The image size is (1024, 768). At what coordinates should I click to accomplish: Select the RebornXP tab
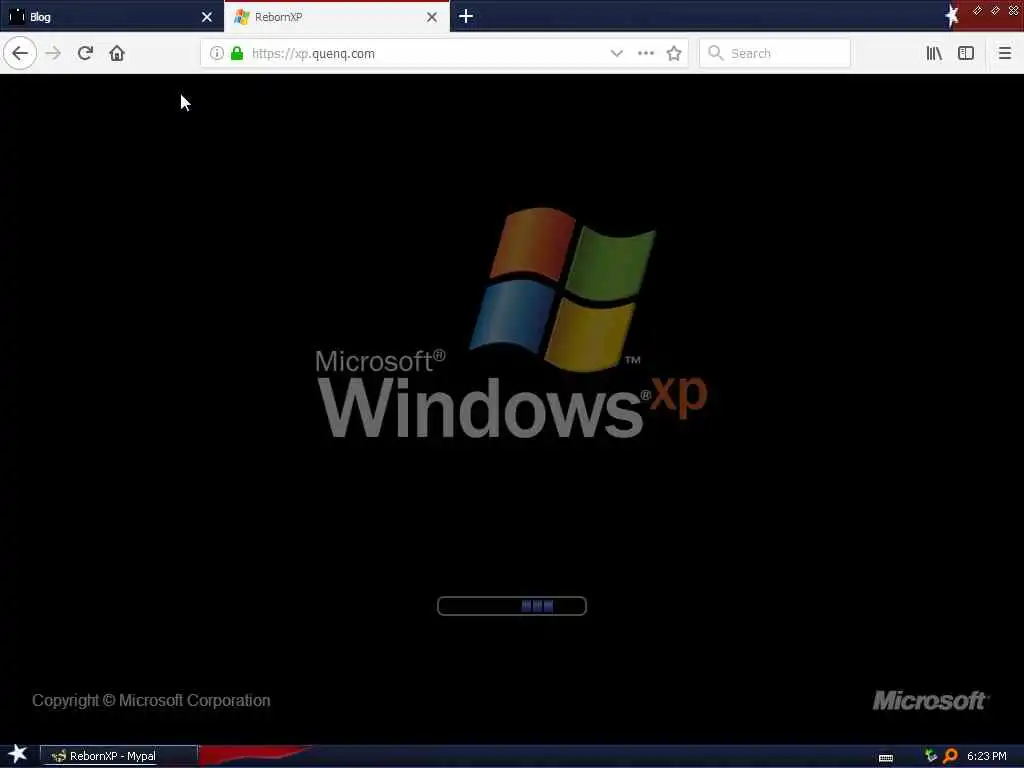(x=336, y=17)
